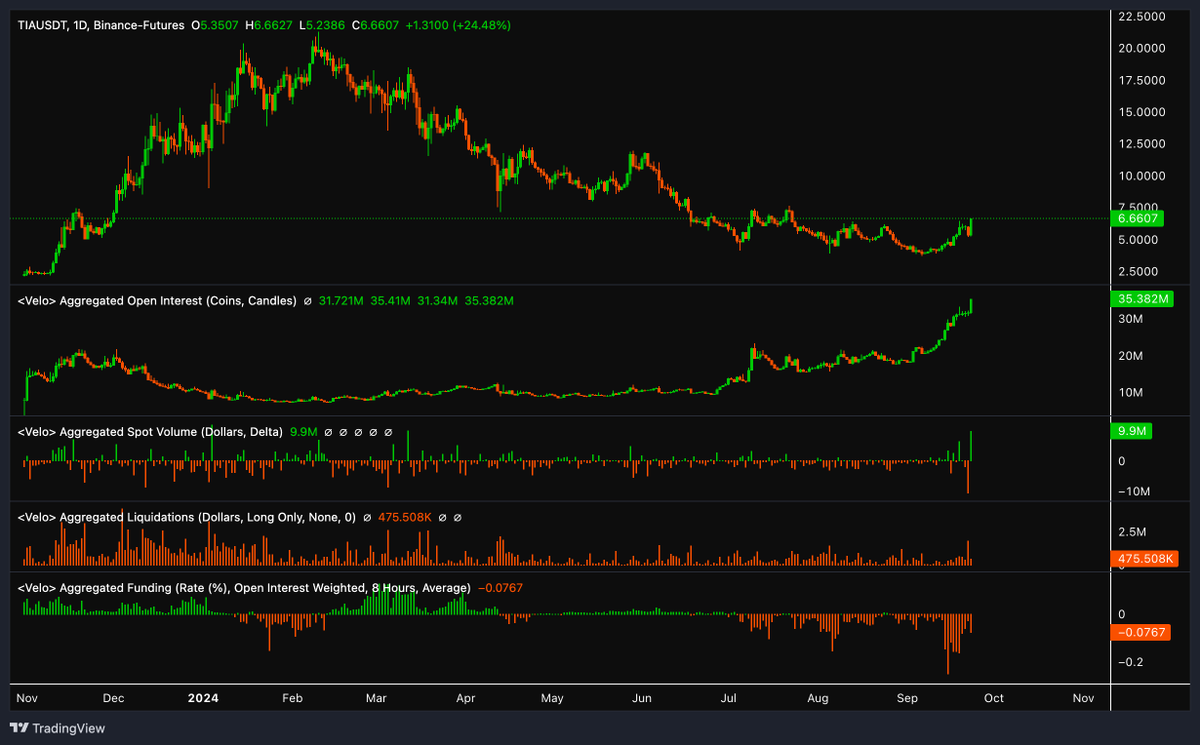Screen dimensions: 1200x745
Task: Select the Aggregated Funding indicator title
Action: [246, 587]
